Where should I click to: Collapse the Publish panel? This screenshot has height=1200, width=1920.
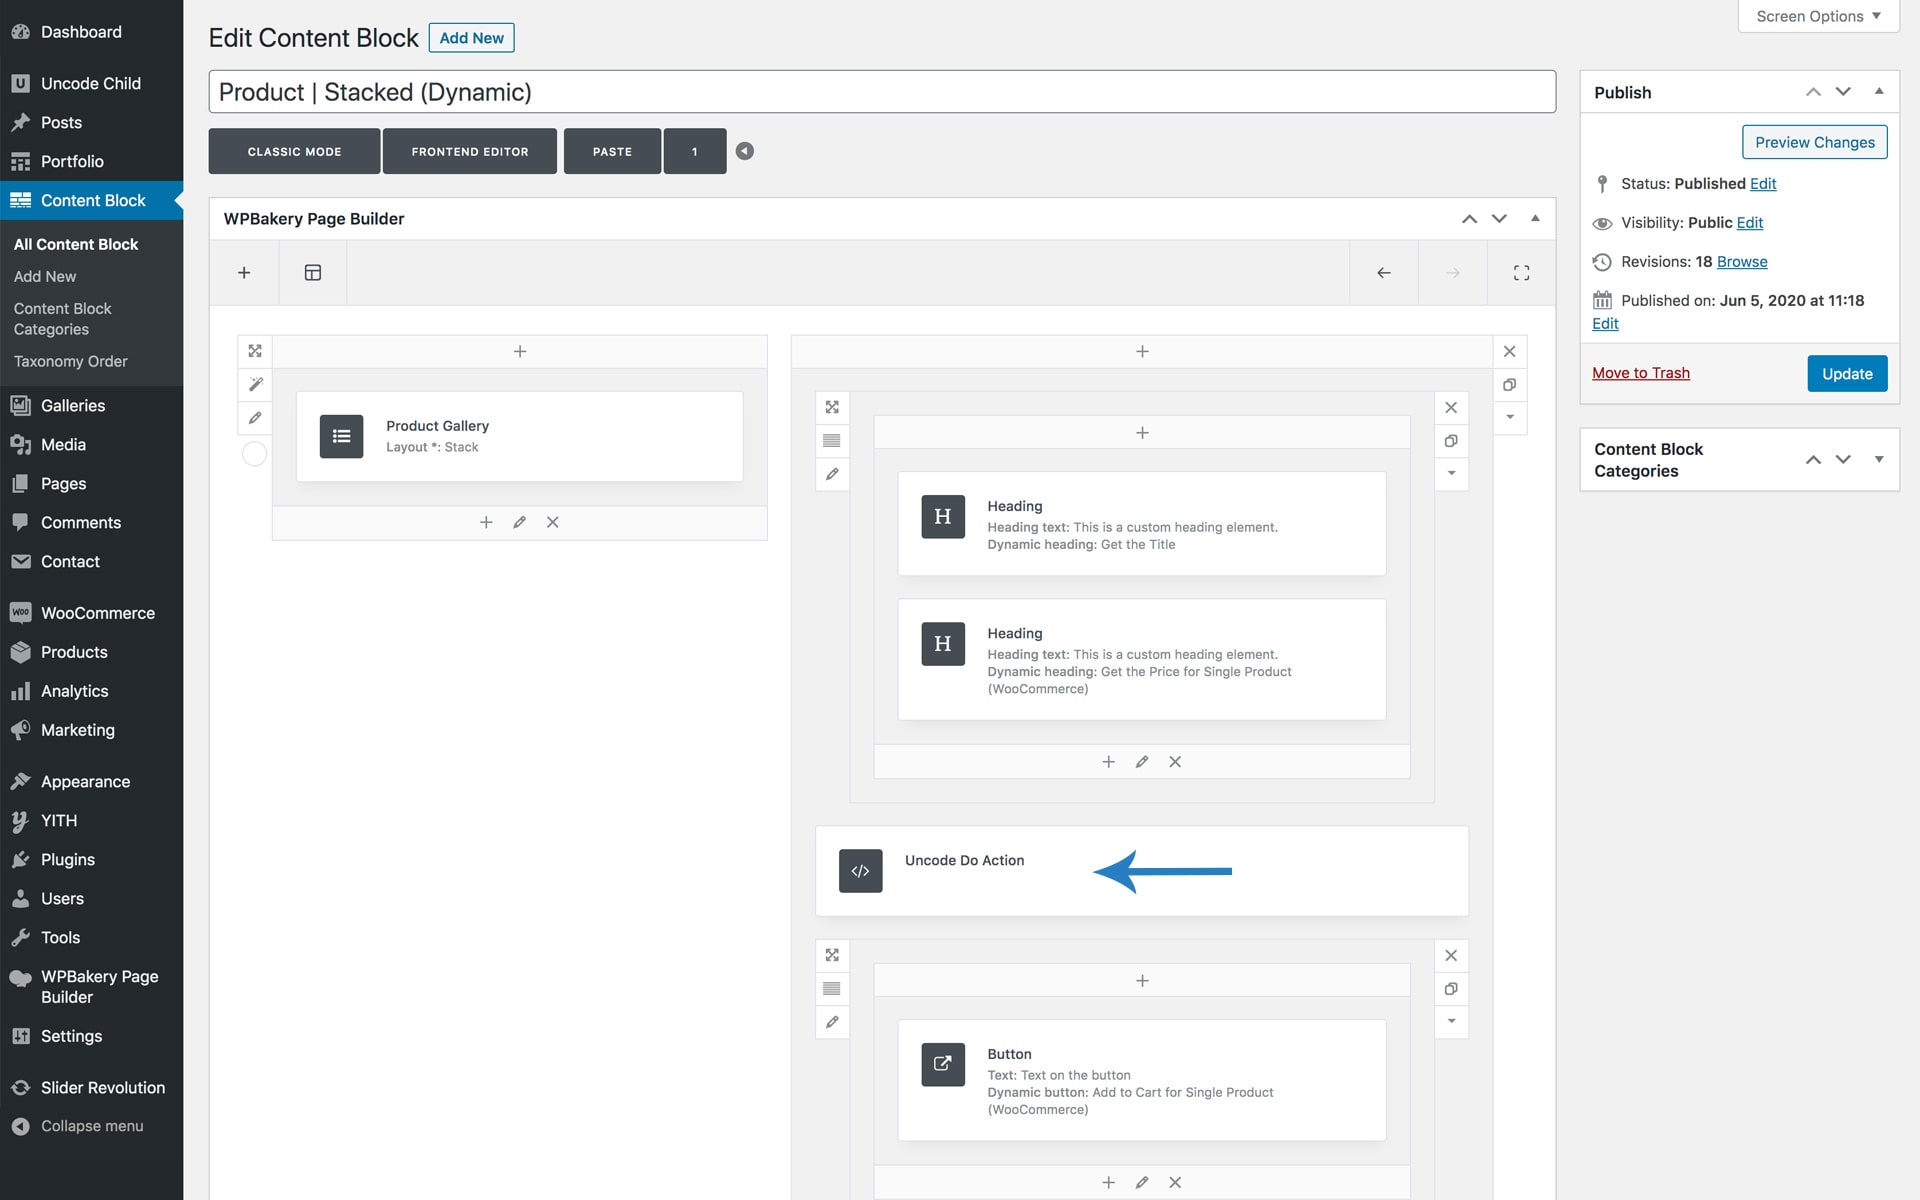(x=1878, y=91)
